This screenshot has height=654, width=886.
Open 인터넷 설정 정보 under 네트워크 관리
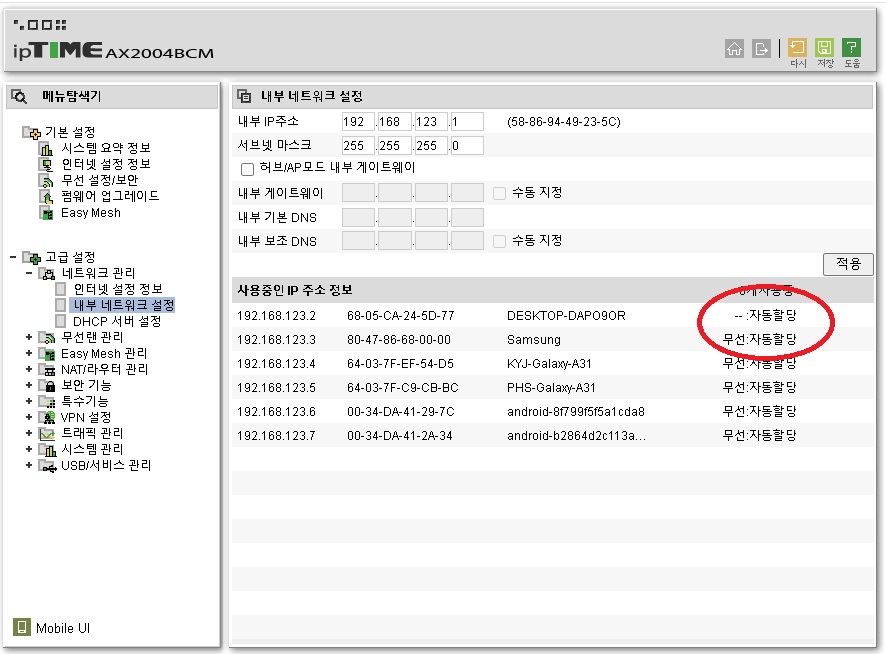(118, 289)
